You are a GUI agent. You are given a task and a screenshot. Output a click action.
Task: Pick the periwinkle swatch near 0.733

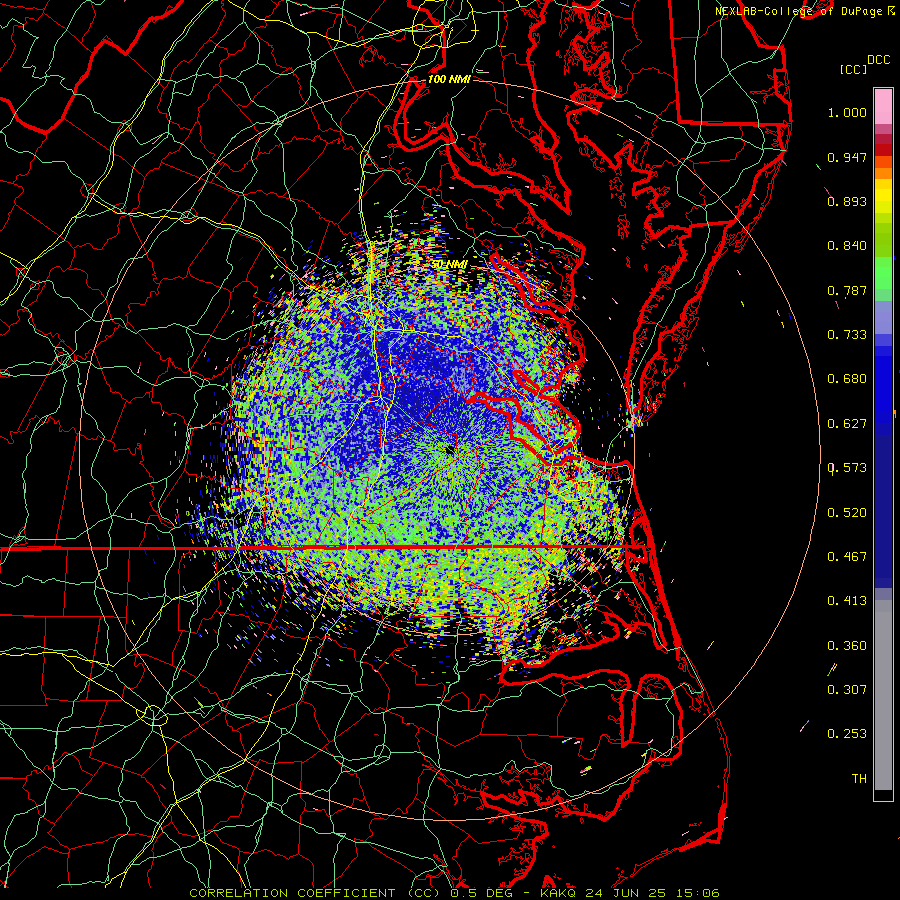883,318
